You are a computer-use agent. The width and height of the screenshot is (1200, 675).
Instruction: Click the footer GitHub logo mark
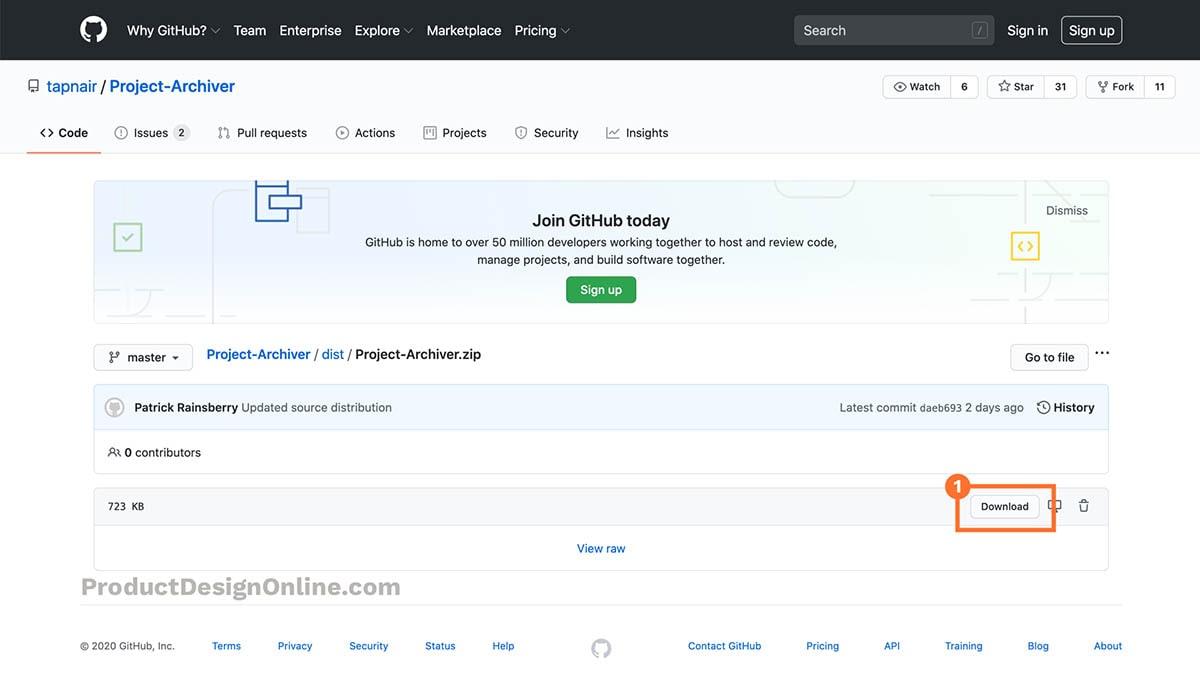pyautogui.click(x=601, y=648)
